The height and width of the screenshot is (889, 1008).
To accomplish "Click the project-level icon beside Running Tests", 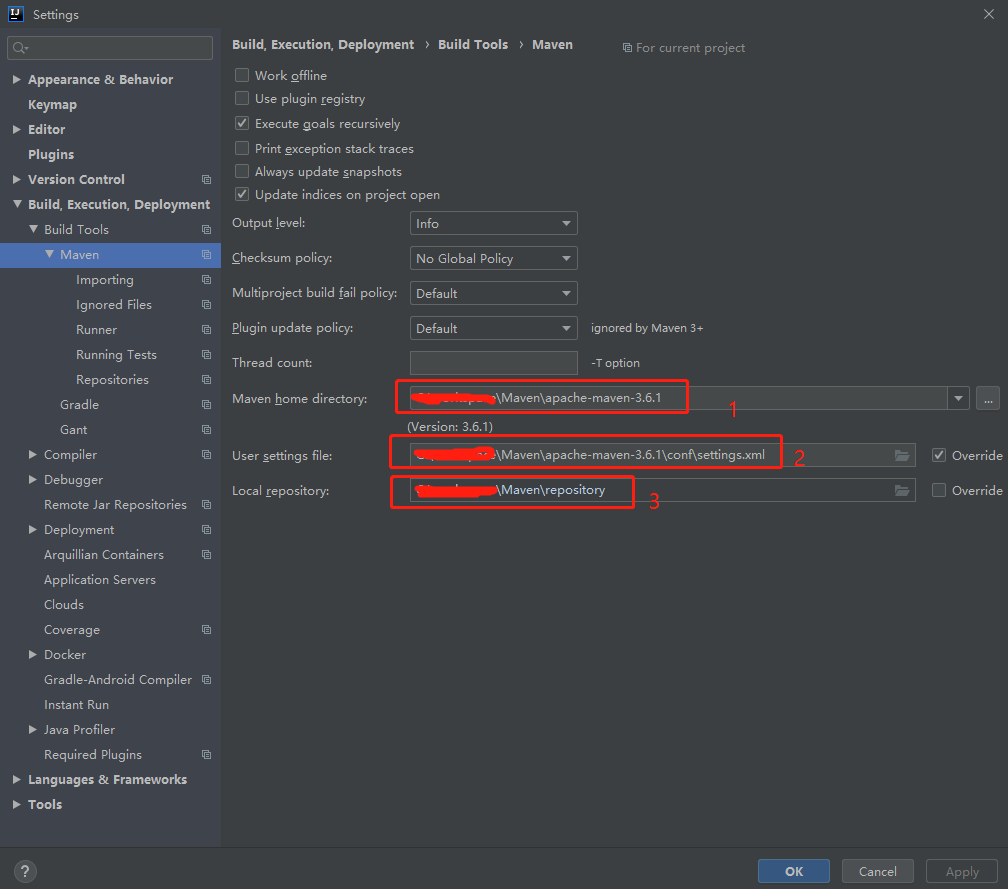I will tap(206, 355).
